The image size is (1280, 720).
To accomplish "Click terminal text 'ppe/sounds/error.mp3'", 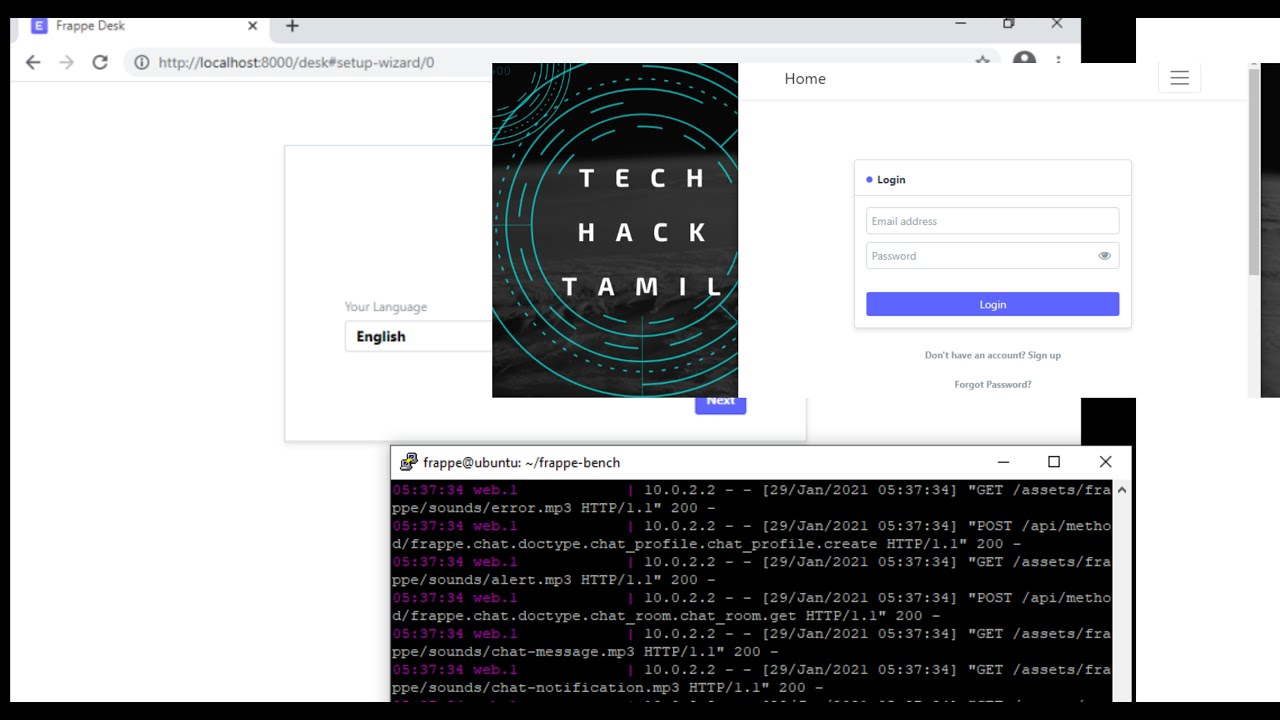I will click(x=482, y=508).
